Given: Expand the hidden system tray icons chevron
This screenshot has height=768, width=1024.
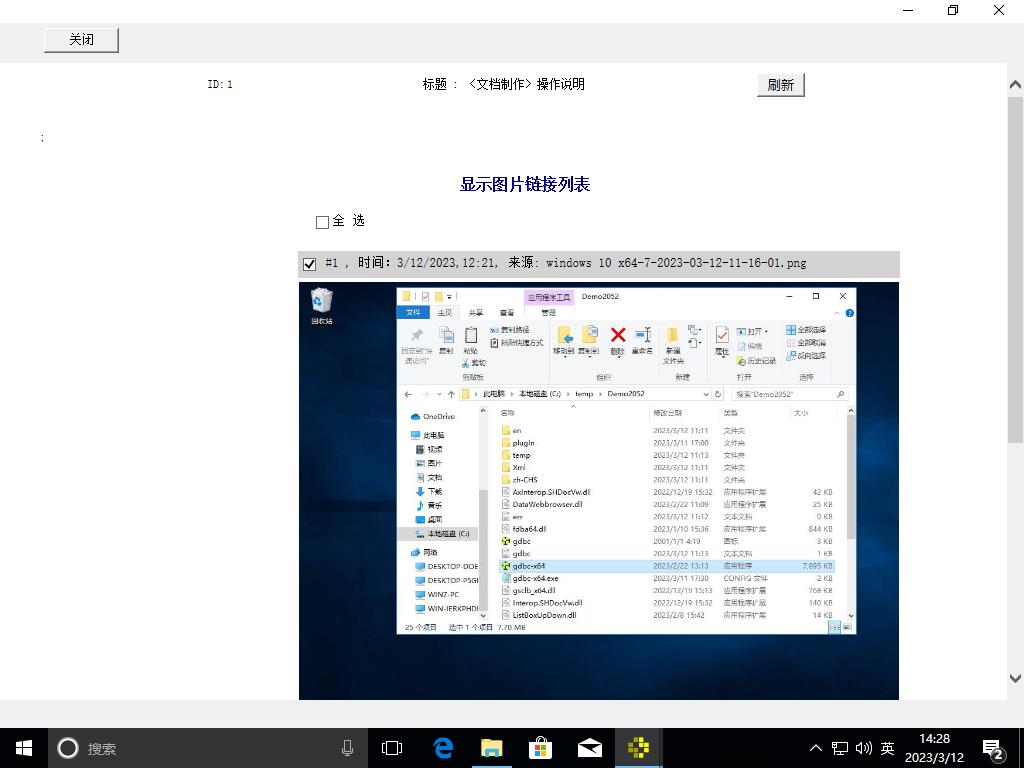Looking at the screenshot, I should 816,748.
